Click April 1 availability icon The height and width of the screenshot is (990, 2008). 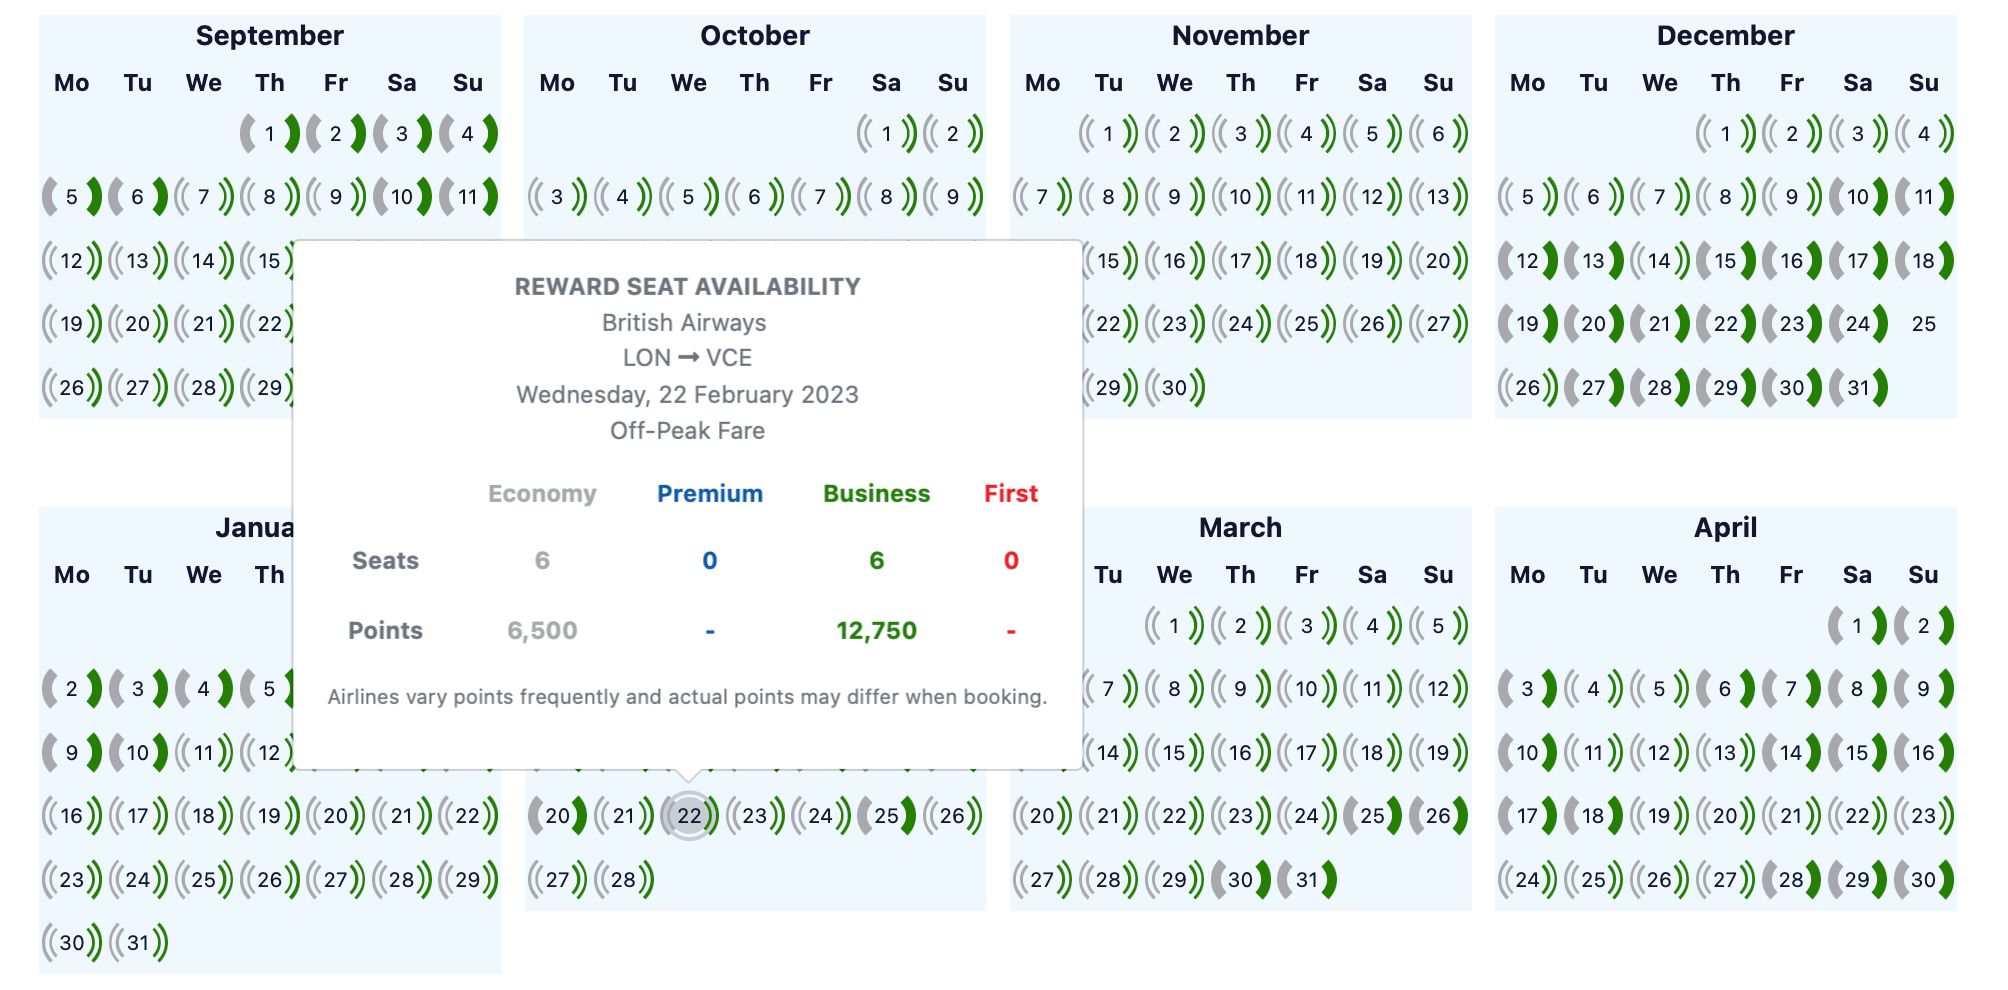pos(1857,625)
